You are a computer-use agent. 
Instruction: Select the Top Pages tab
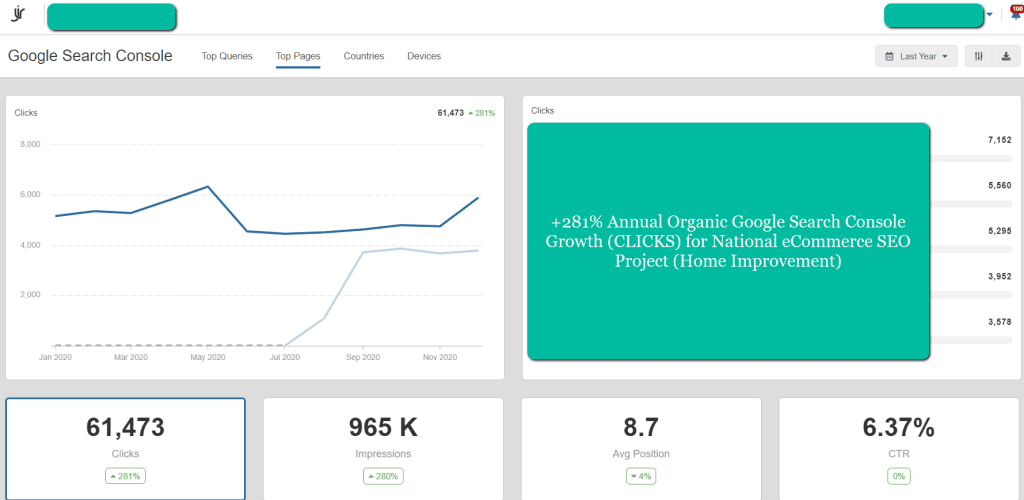tap(298, 56)
